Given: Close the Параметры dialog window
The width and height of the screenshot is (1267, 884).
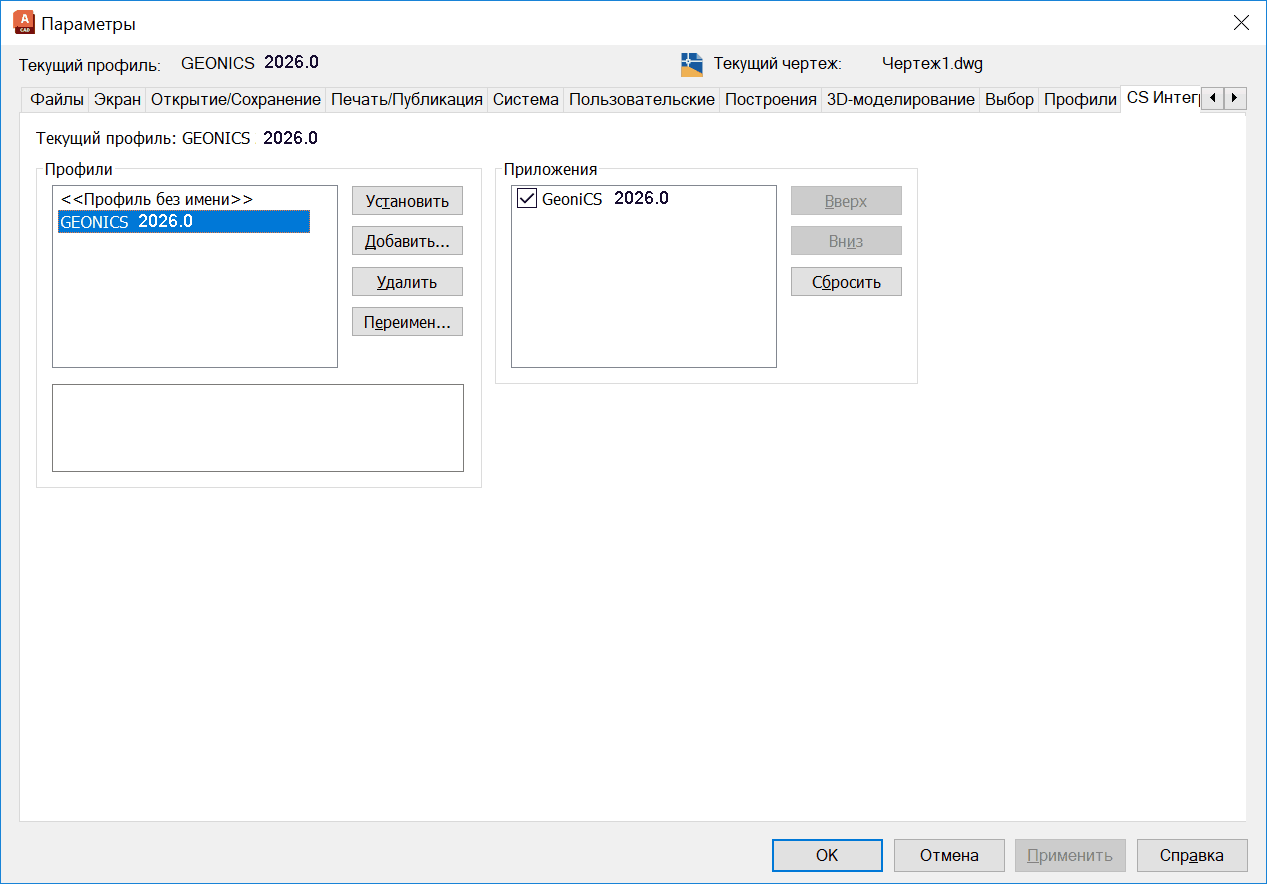Looking at the screenshot, I should [x=1240, y=23].
